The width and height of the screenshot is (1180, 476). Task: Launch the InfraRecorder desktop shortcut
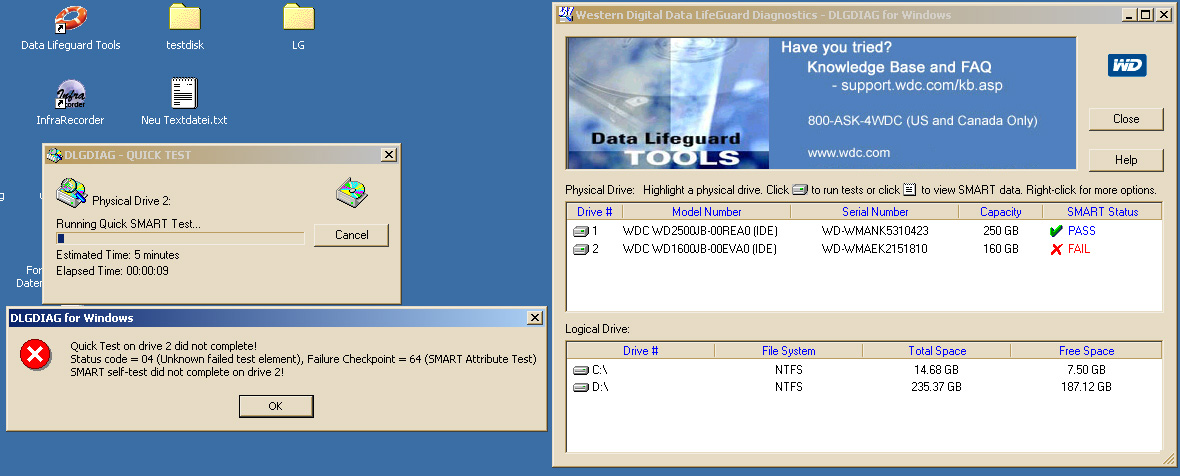[x=71, y=93]
